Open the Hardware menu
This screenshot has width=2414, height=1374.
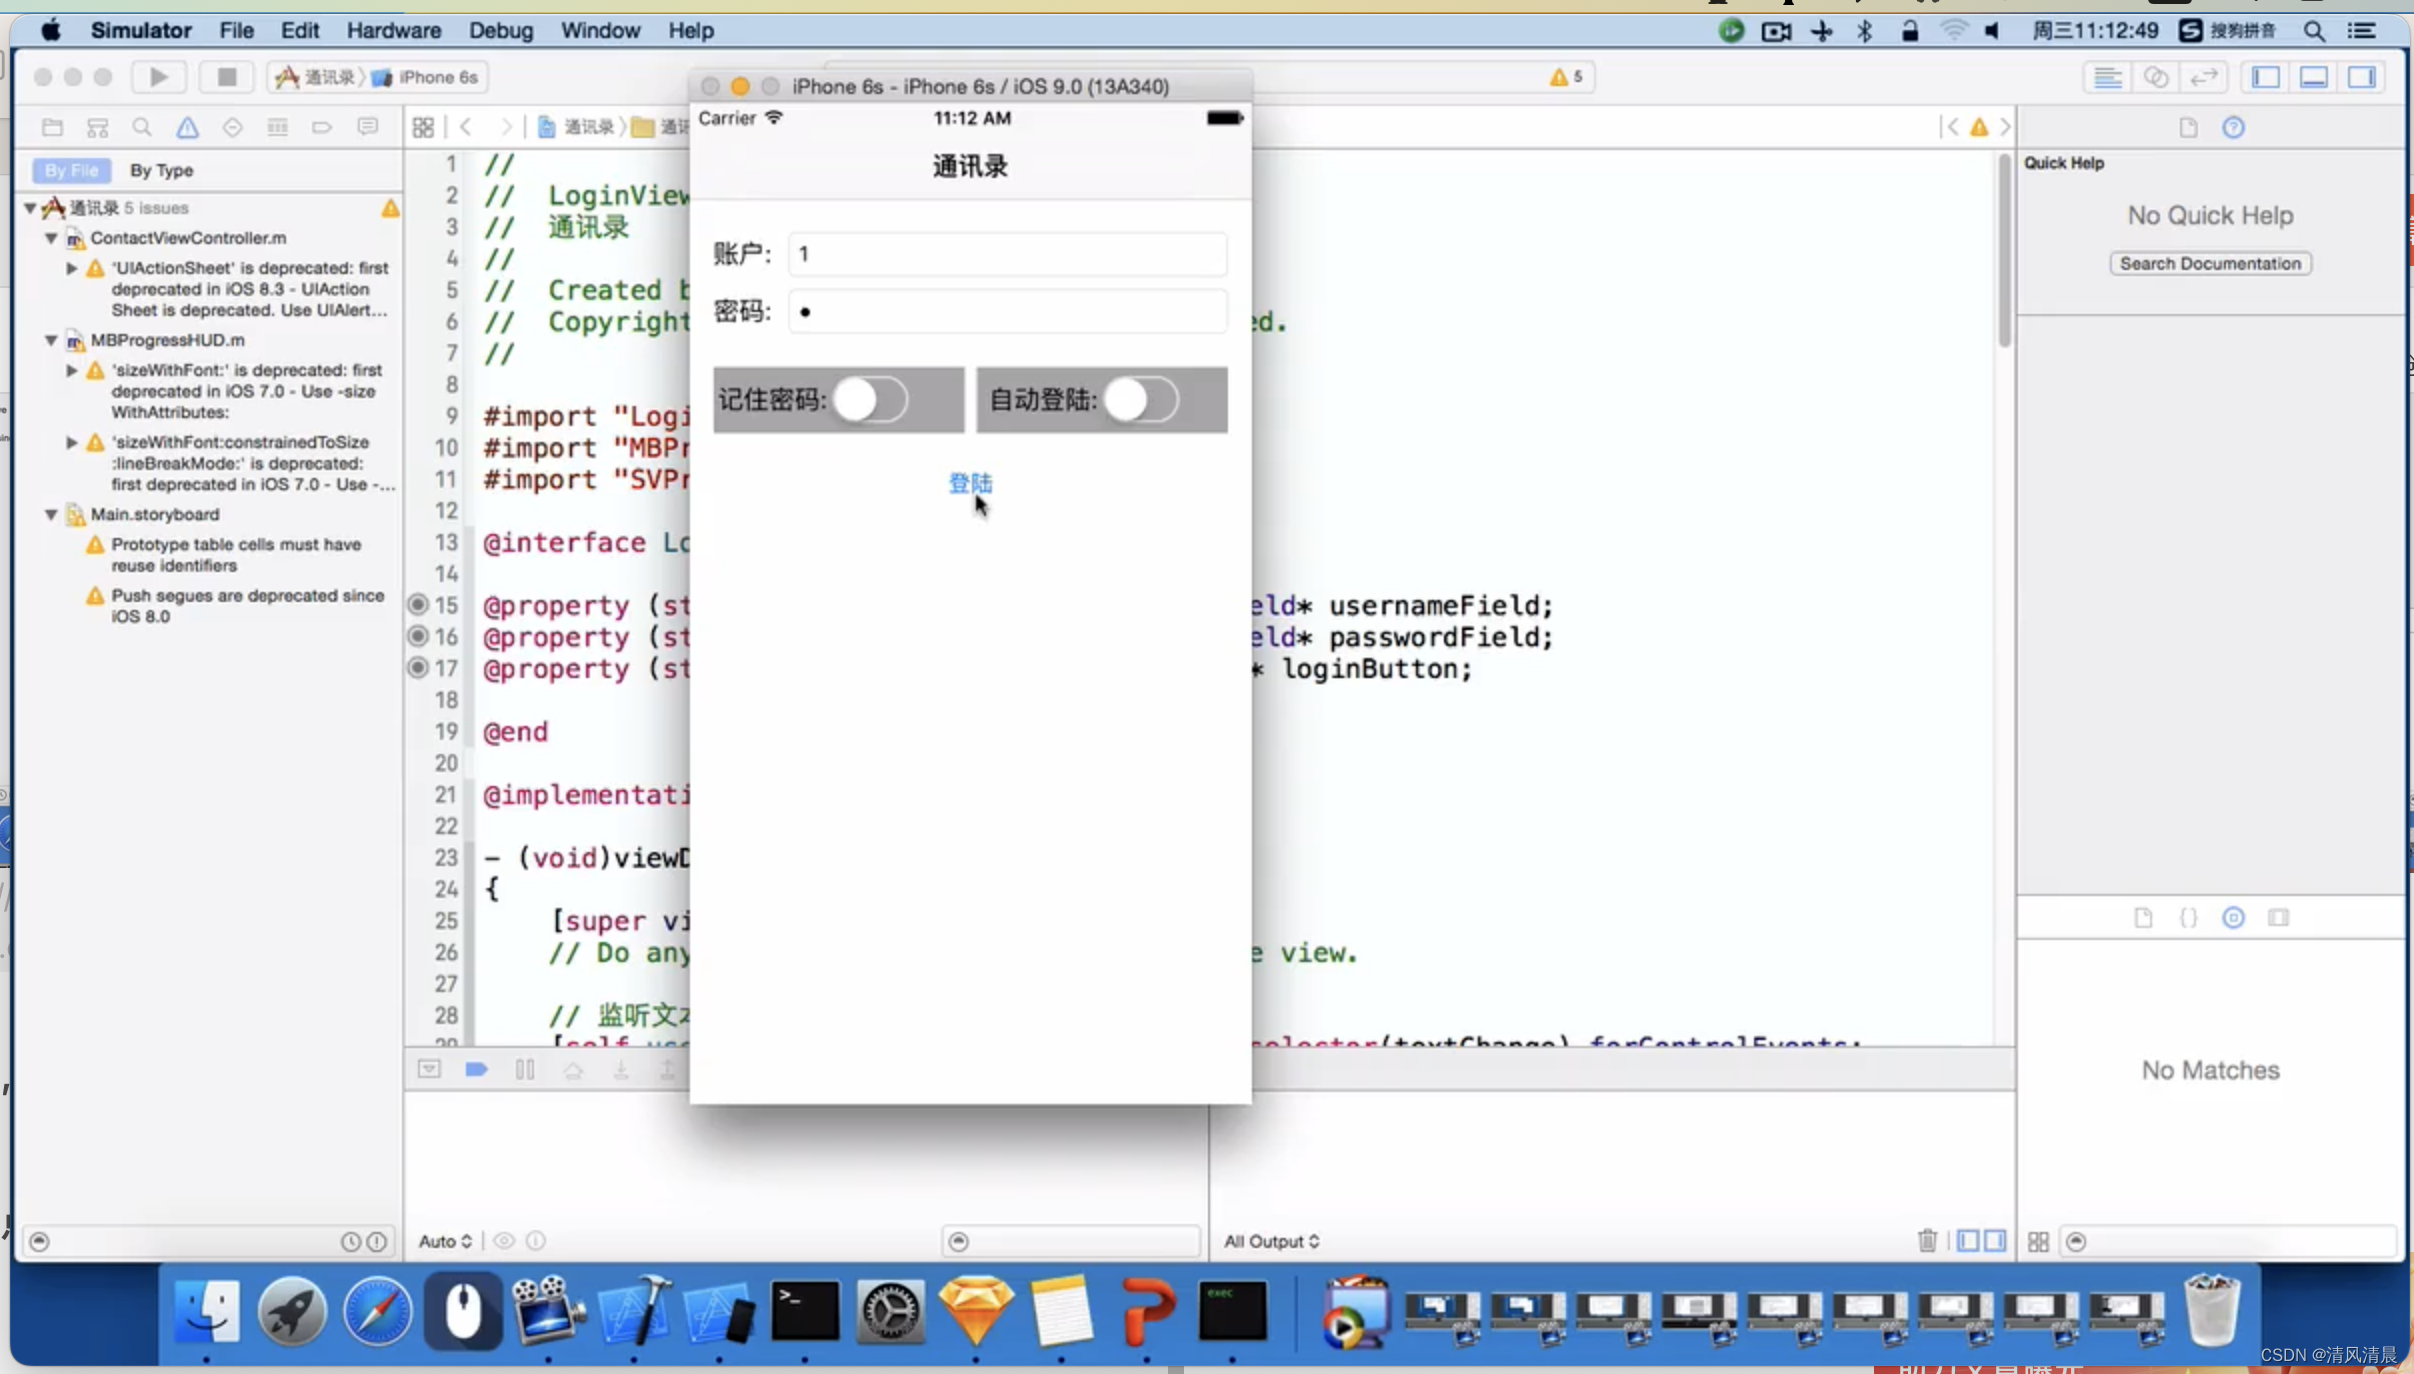tap(394, 30)
